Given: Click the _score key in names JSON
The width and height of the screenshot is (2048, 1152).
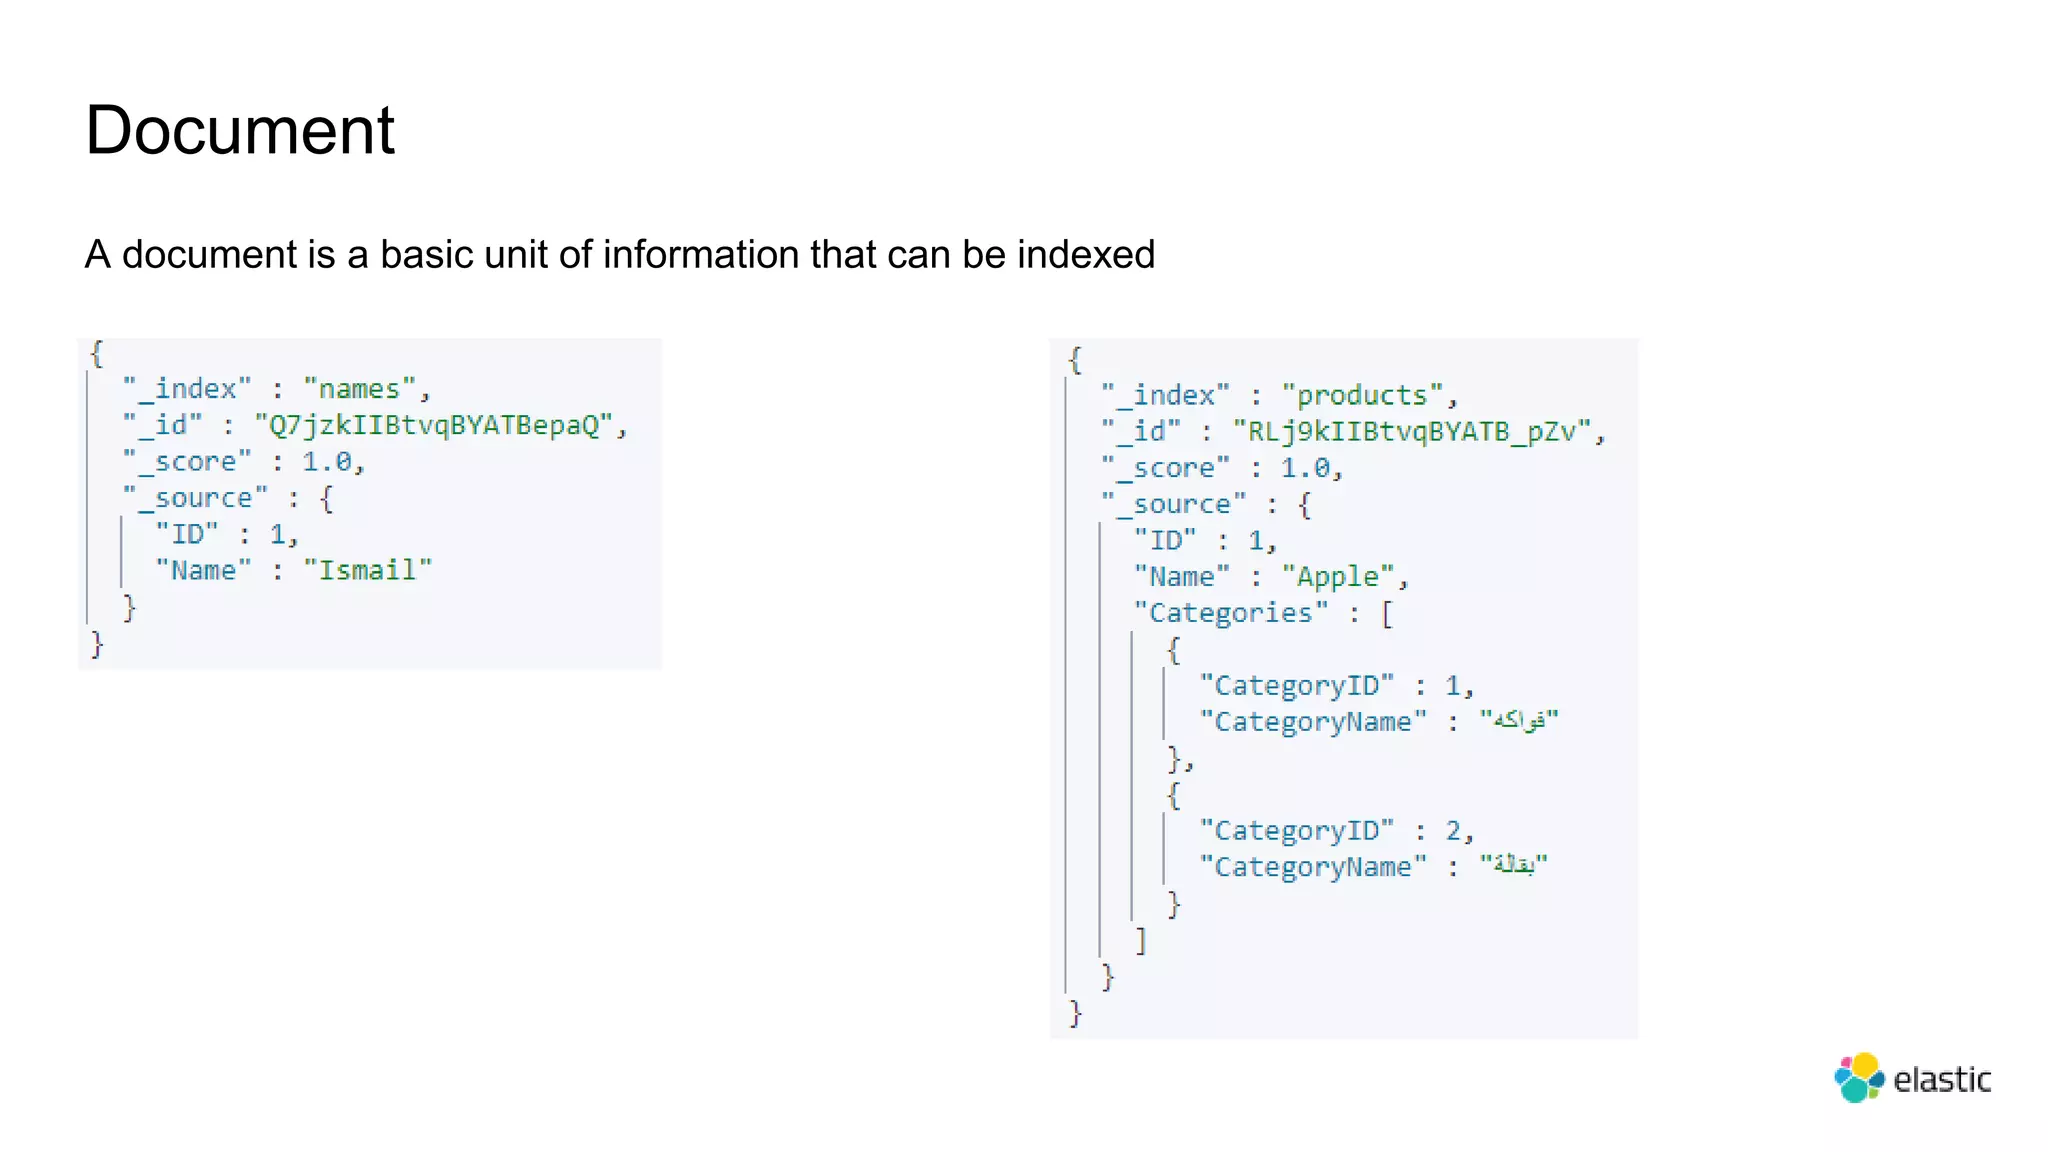Looking at the screenshot, I should 187,461.
